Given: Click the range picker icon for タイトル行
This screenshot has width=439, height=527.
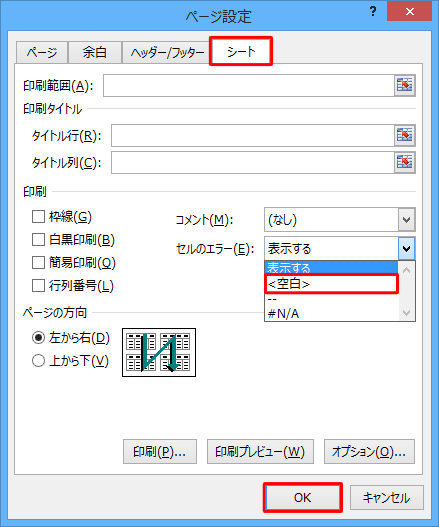Looking at the screenshot, I should [x=405, y=135].
